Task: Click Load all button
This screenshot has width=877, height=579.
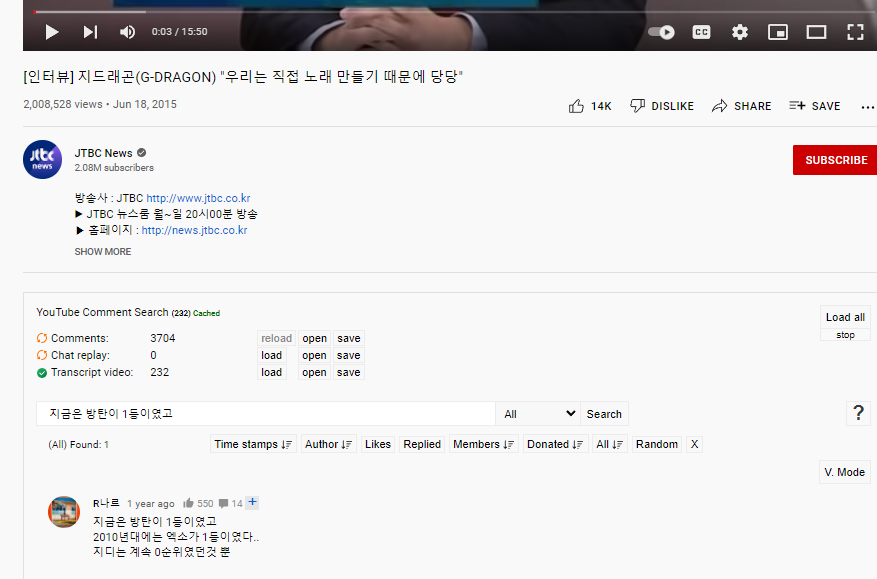Action: pyautogui.click(x=845, y=317)
